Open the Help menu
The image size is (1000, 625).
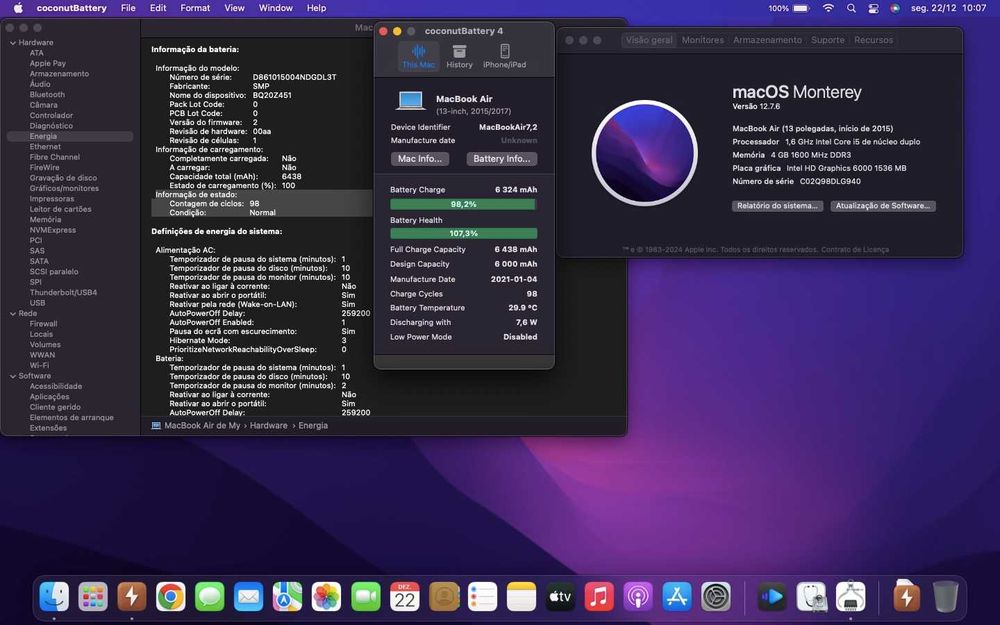[x=316, y=8]
